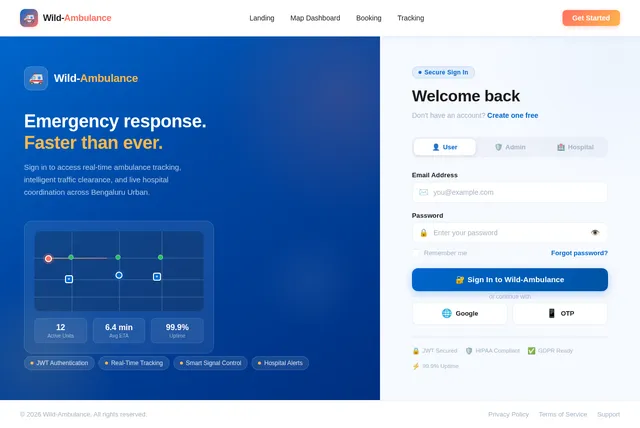Screen dimensions: 640x428
Task: Click the JWT Authentication feature chip
Action: (x=59, y=363)
